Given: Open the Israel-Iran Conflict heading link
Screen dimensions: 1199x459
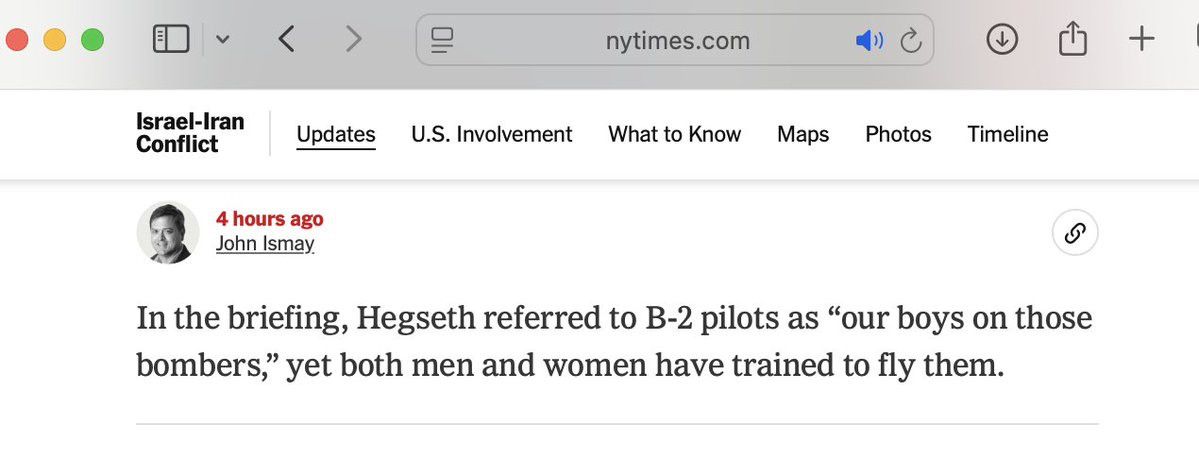Looking at the screenshot, I should tap(190, 133).
